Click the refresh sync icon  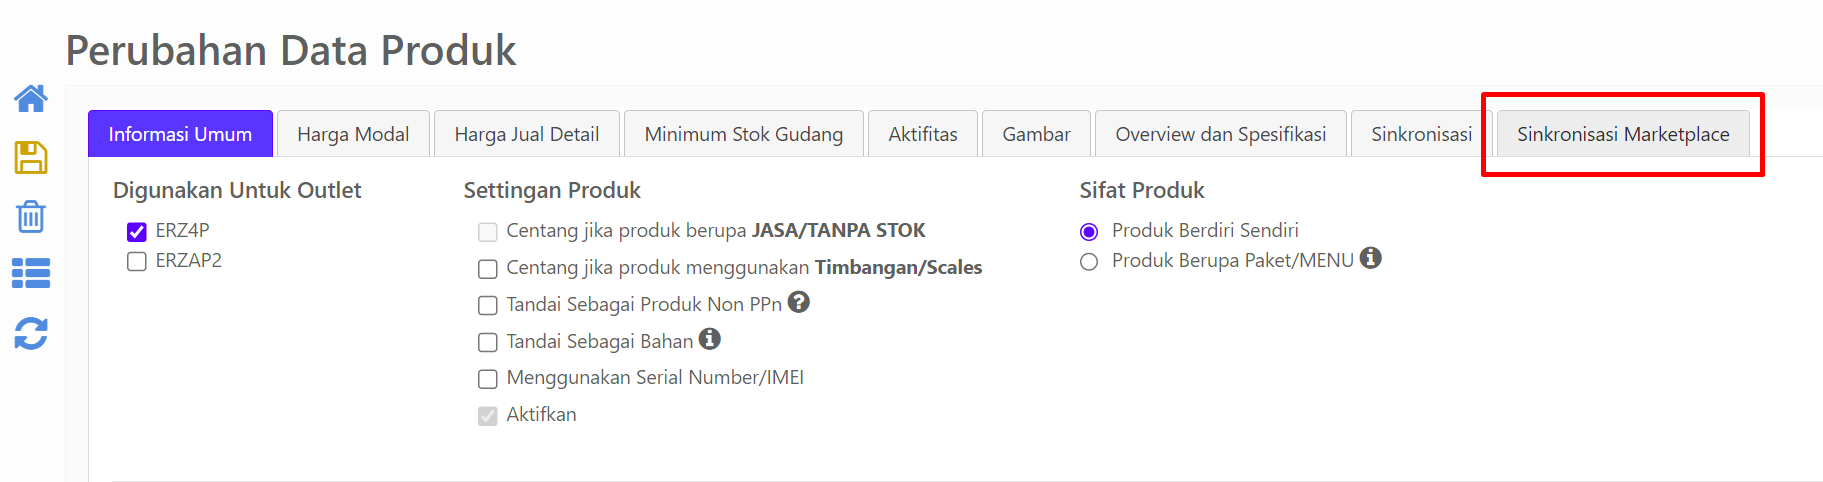pyautogui.click(x=31, y=333)
